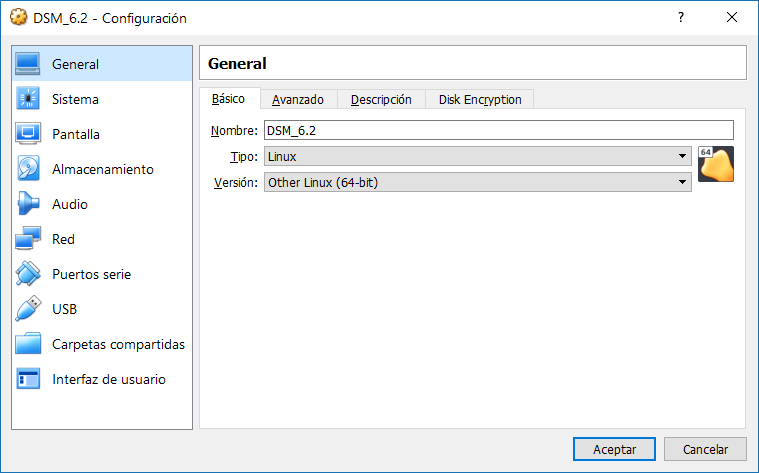Click the Audio speaker icon
The width and height of the screenshot is (759, 473).
click(x=28, y=204)
